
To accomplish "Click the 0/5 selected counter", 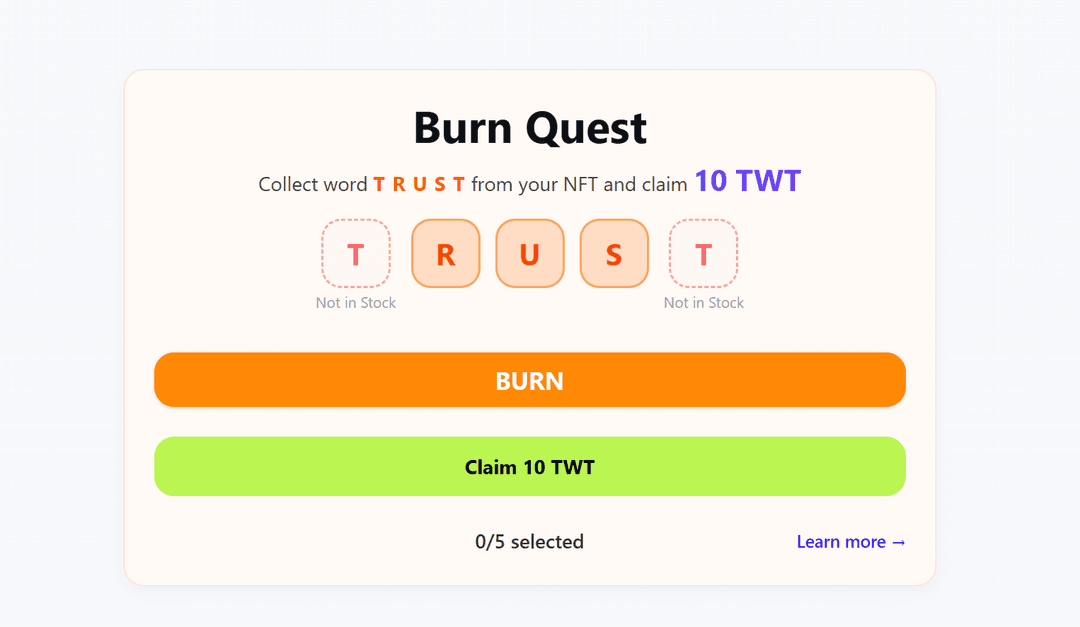I will [x=529, y=541].
